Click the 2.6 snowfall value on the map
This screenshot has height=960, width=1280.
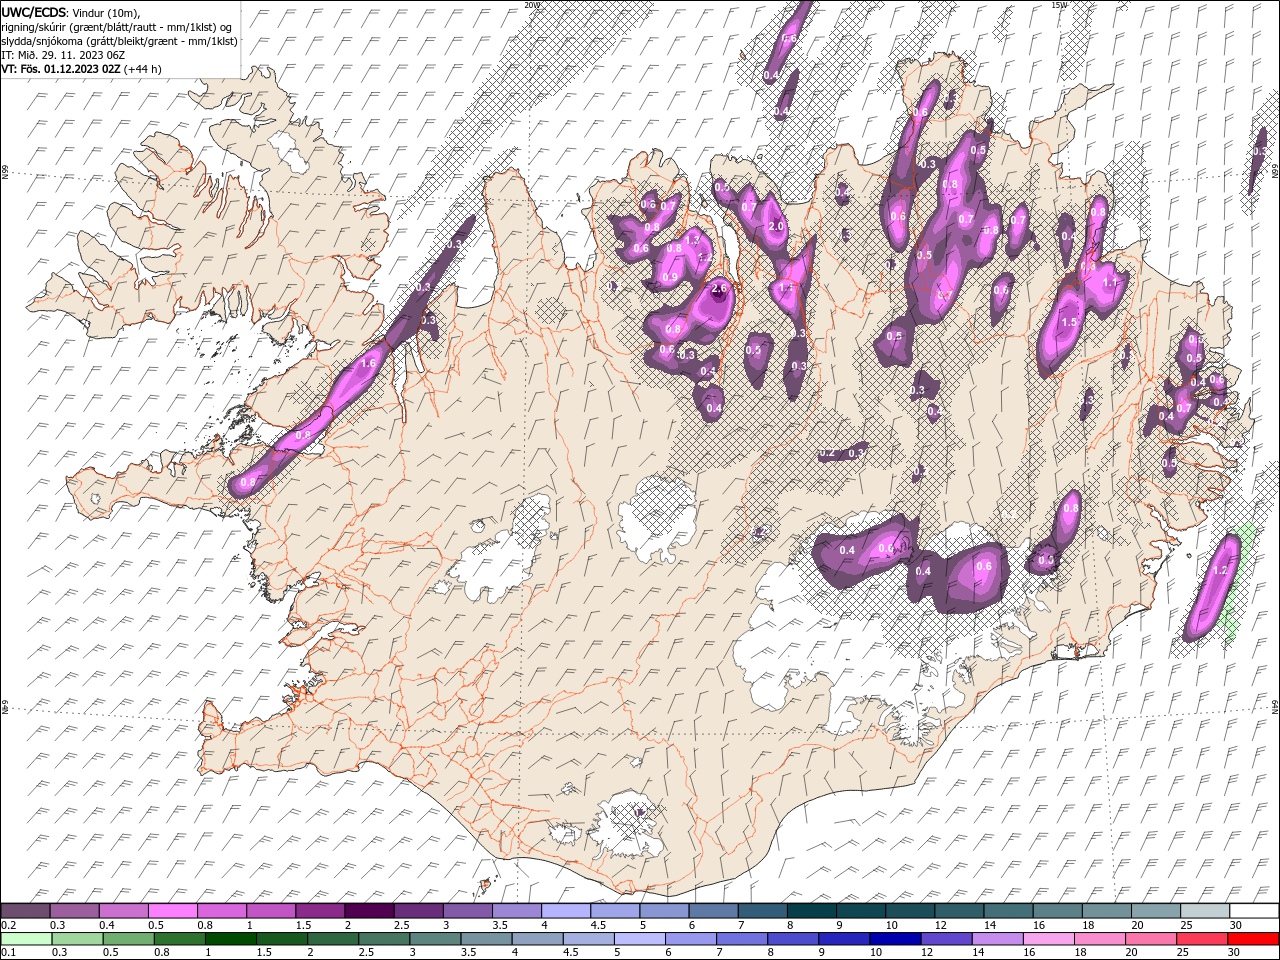coord(719,289)
